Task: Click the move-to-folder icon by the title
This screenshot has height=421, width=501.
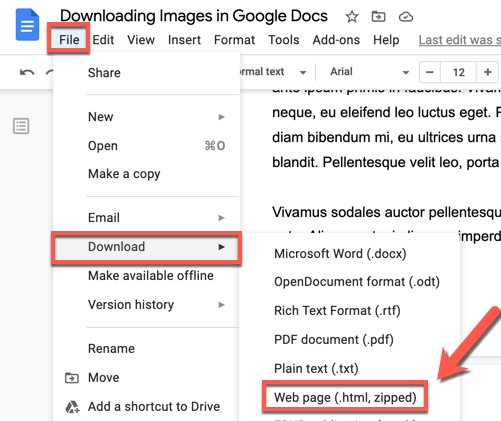Action: pos(378,16)
